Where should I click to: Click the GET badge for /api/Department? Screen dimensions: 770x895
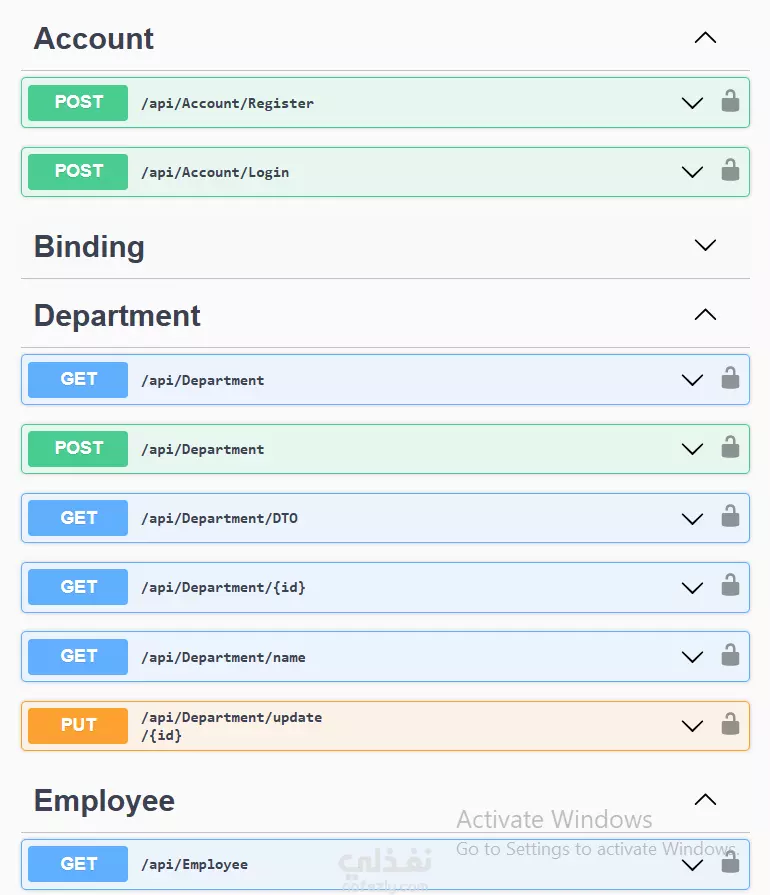pos(78,380)
